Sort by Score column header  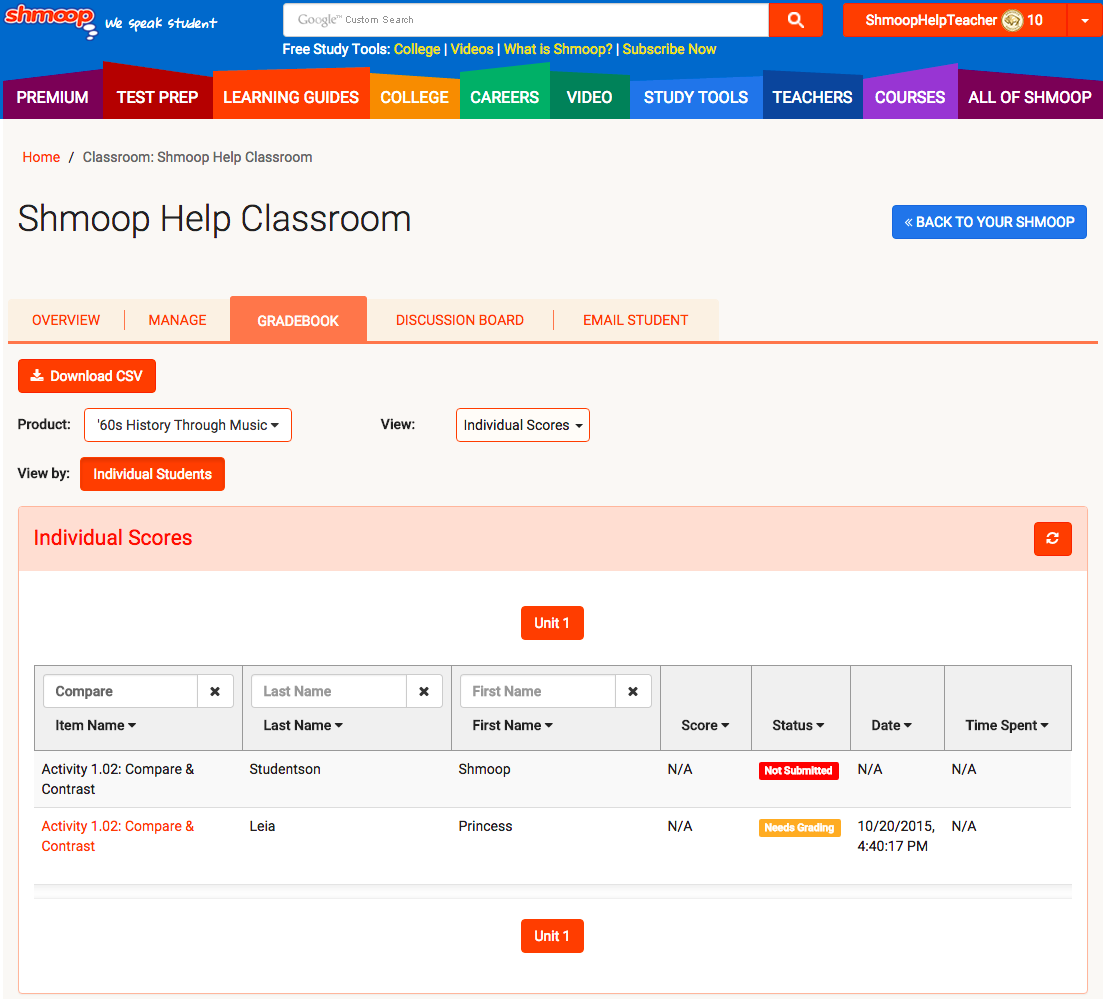coord(706,725)
